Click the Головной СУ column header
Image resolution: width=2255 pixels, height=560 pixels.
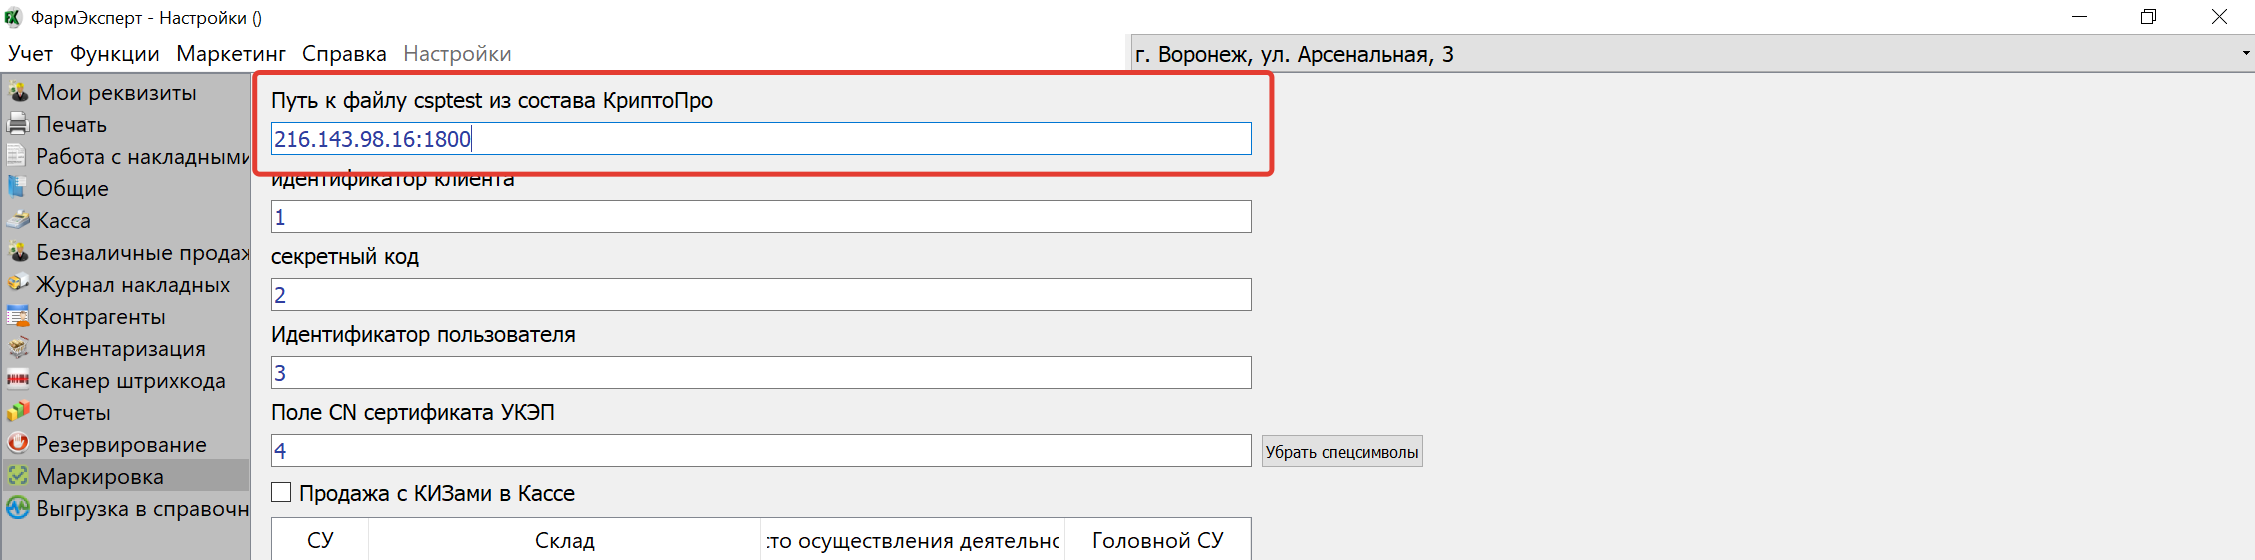tap(1157, 541)
